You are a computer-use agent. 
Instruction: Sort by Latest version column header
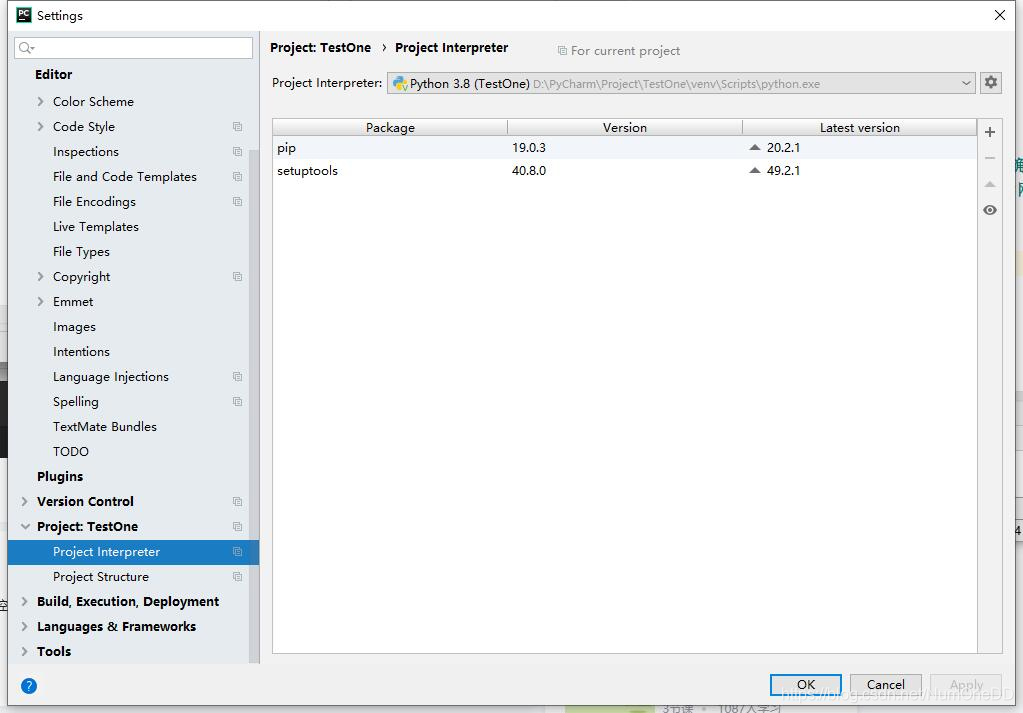pos(860,128)
